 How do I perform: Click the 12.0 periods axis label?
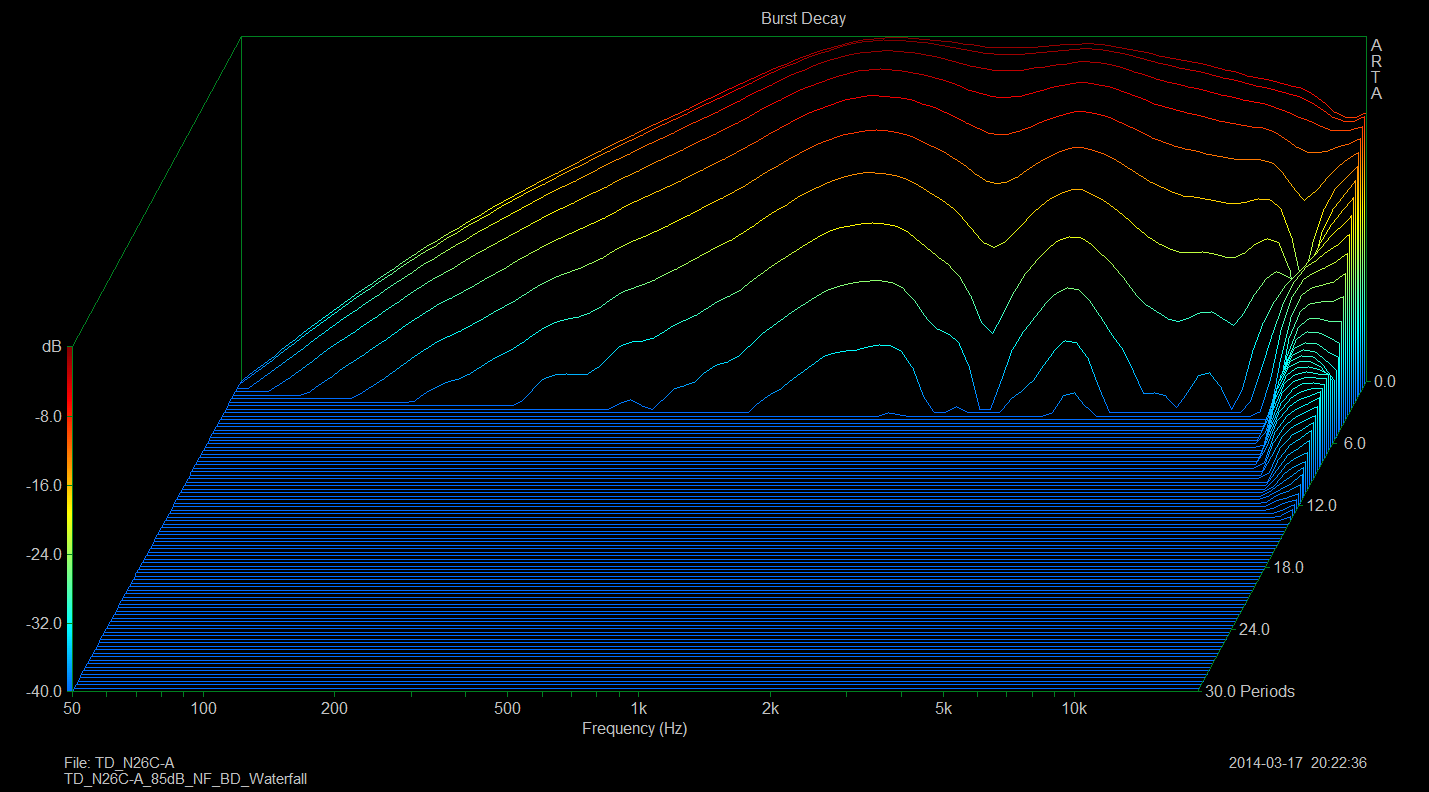(1321, 506)
